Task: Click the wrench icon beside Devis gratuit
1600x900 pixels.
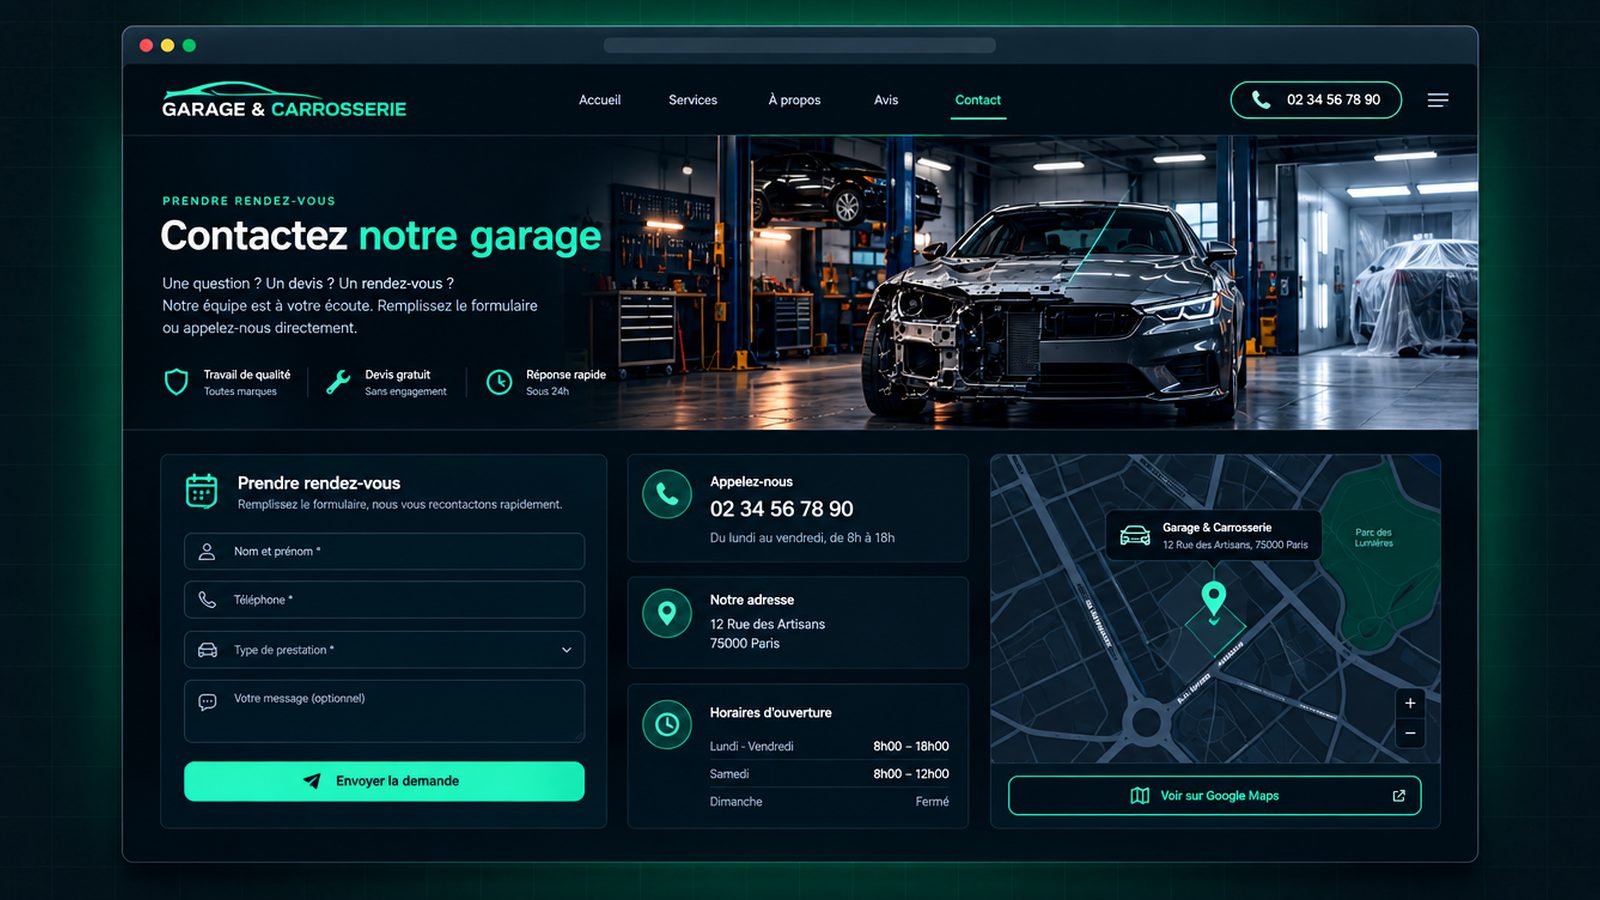Action: (338, 382)
